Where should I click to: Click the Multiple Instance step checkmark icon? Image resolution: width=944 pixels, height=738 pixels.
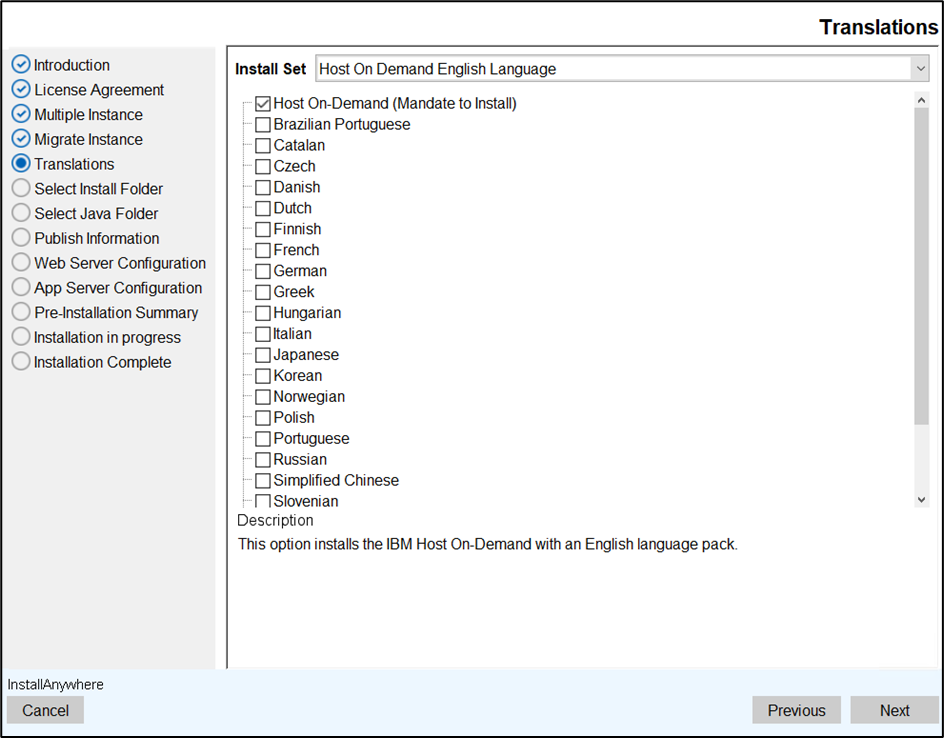tap(21, 114)
